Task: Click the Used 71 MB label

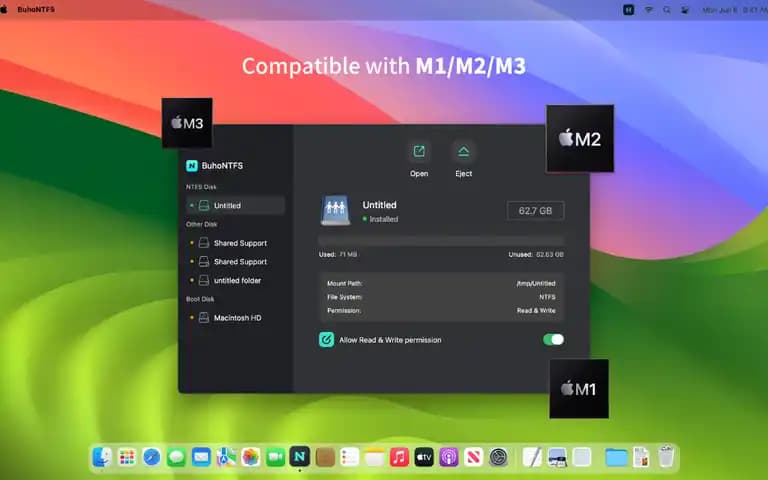Action: click(x=338, y=254)
